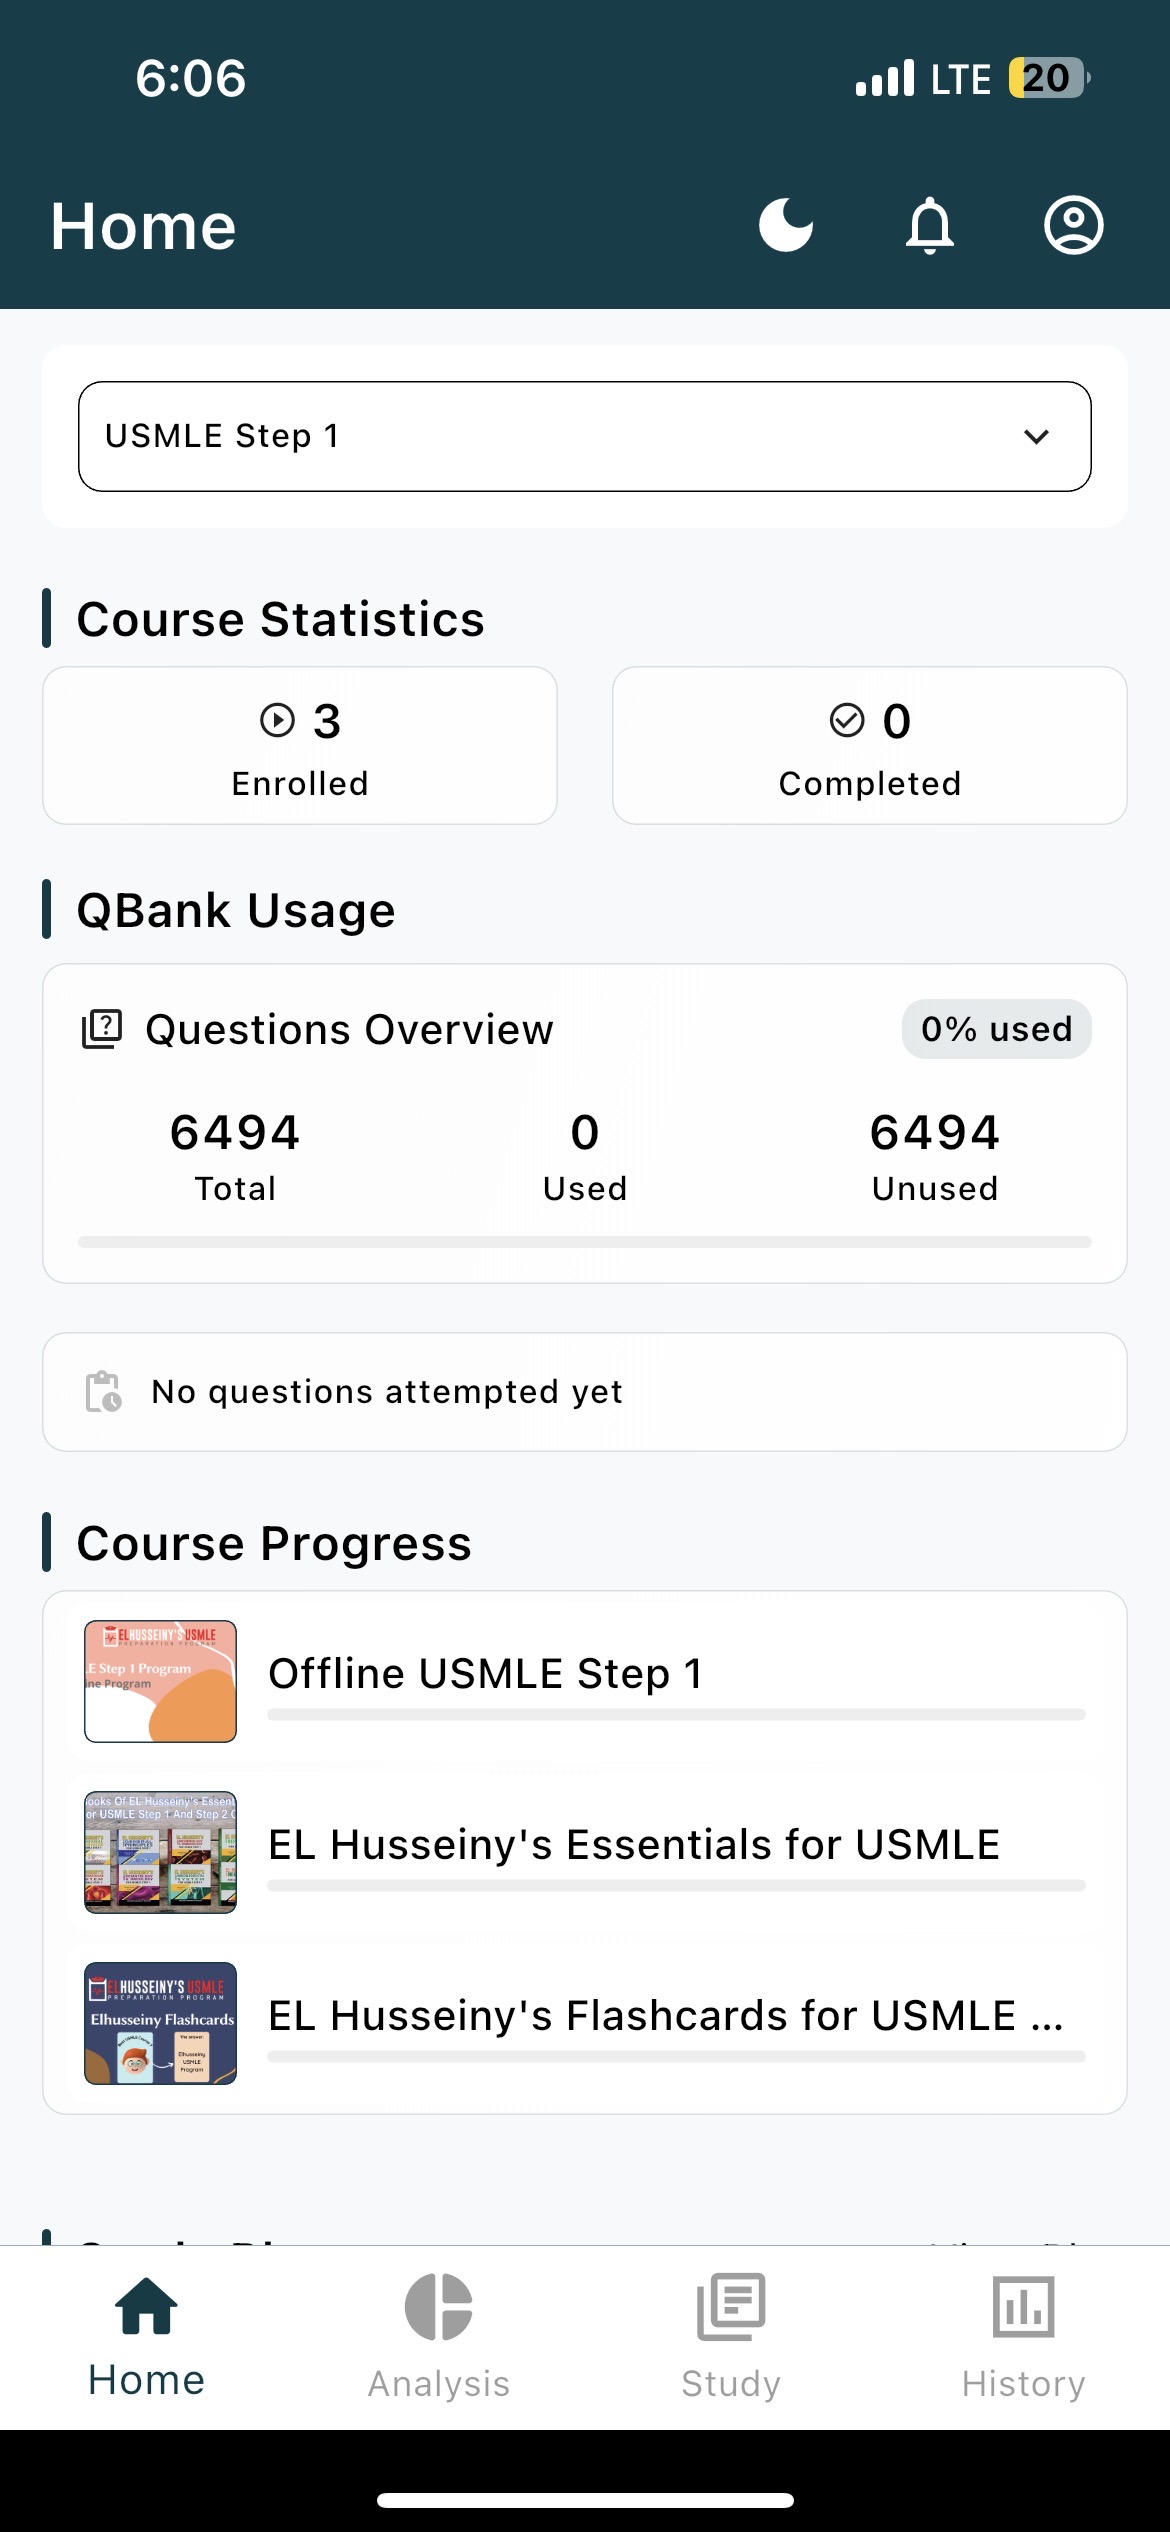The width and height of the screenshot is (1170, 2532).
Task: Open the Offline USMLE Step 1 thumbnail
Action: coord(161,1681)
